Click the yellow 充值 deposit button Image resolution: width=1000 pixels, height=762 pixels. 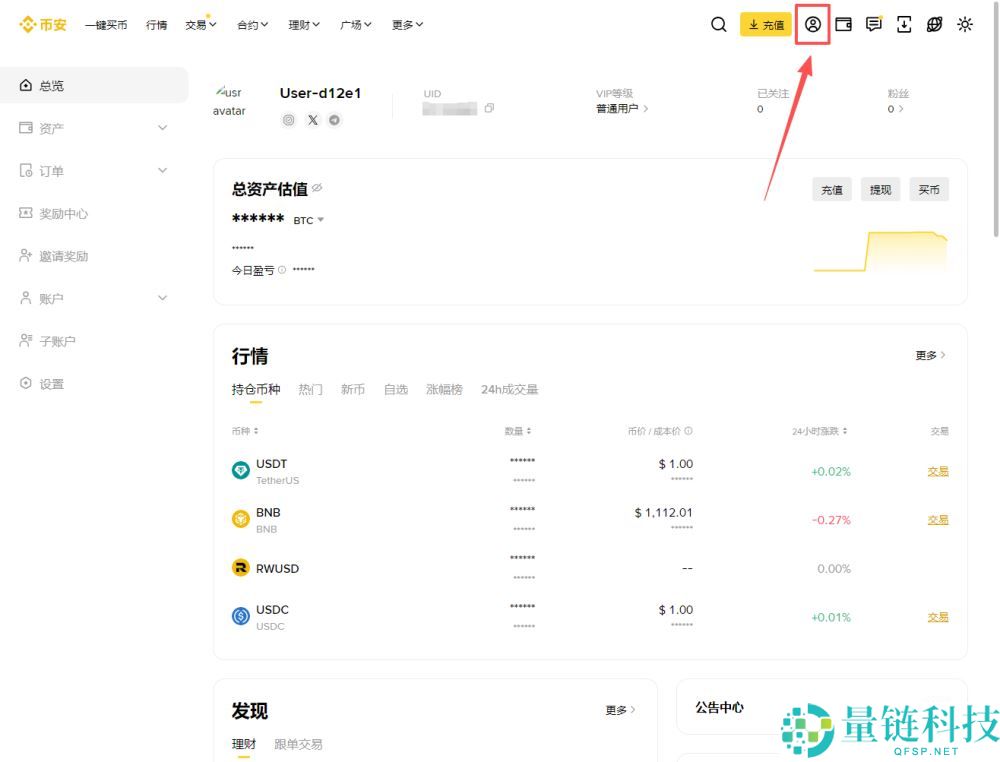pos(766,25)
